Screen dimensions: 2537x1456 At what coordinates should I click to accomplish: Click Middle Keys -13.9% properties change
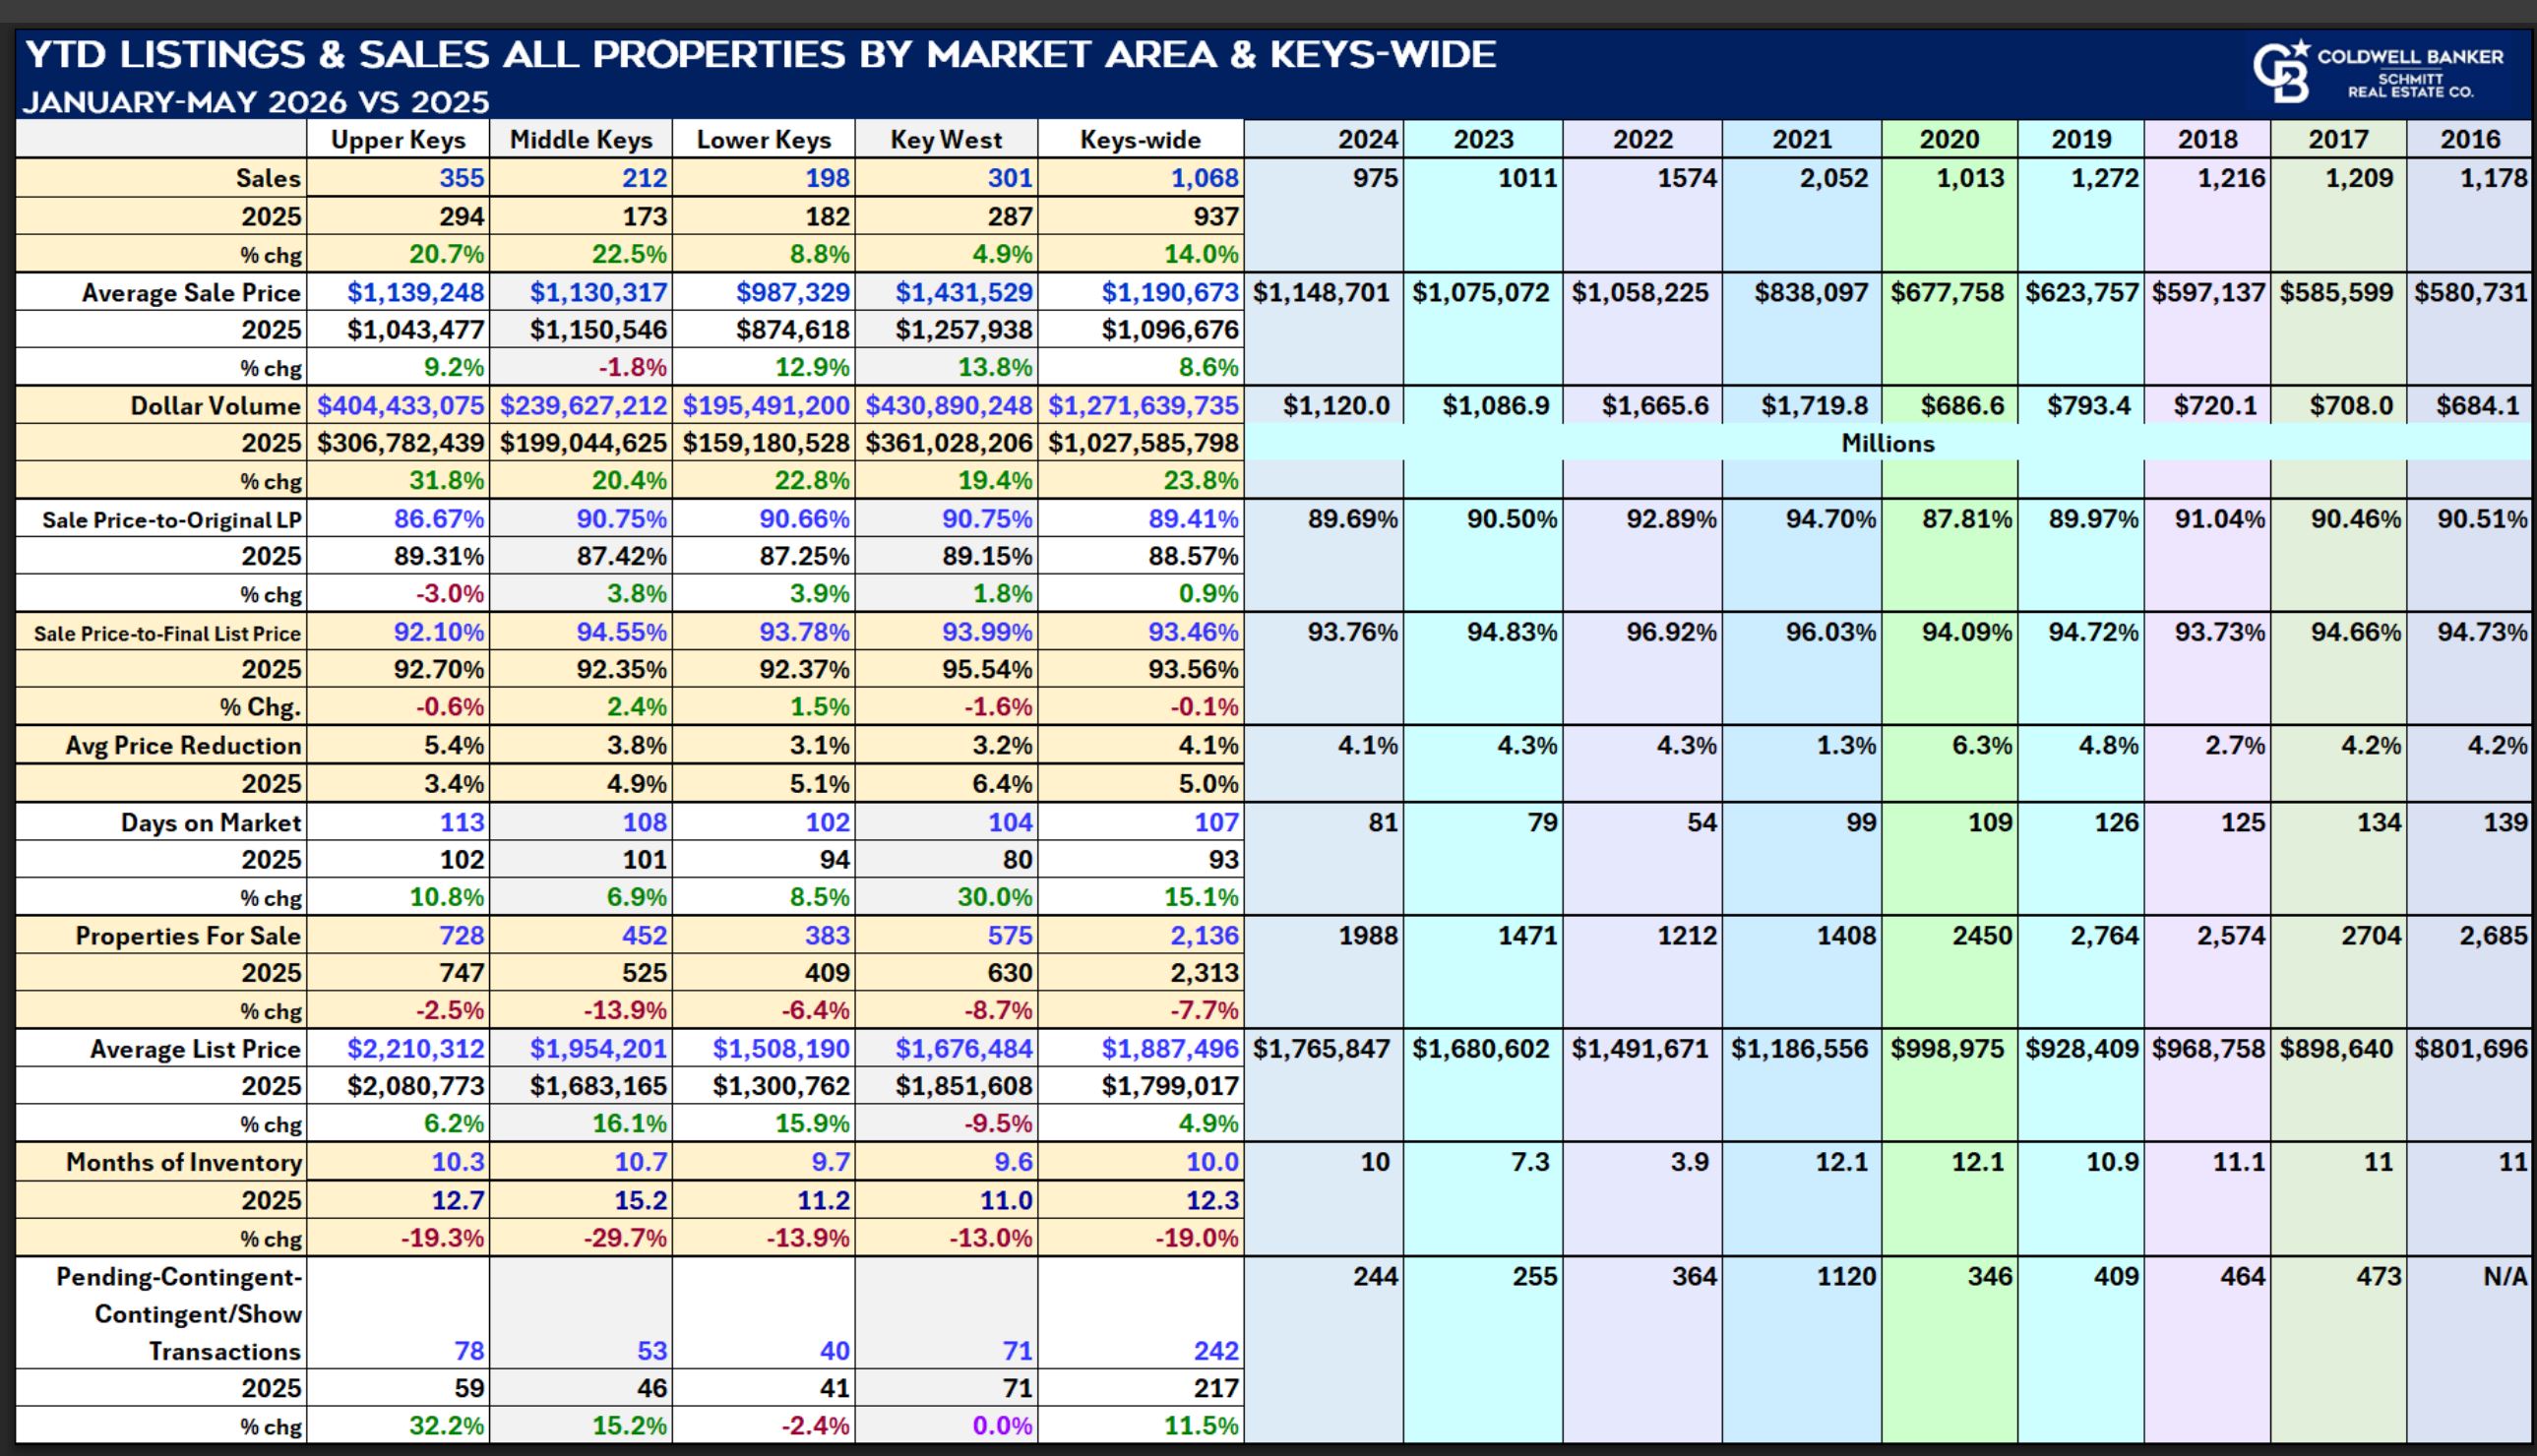(x=625, y=1011)
